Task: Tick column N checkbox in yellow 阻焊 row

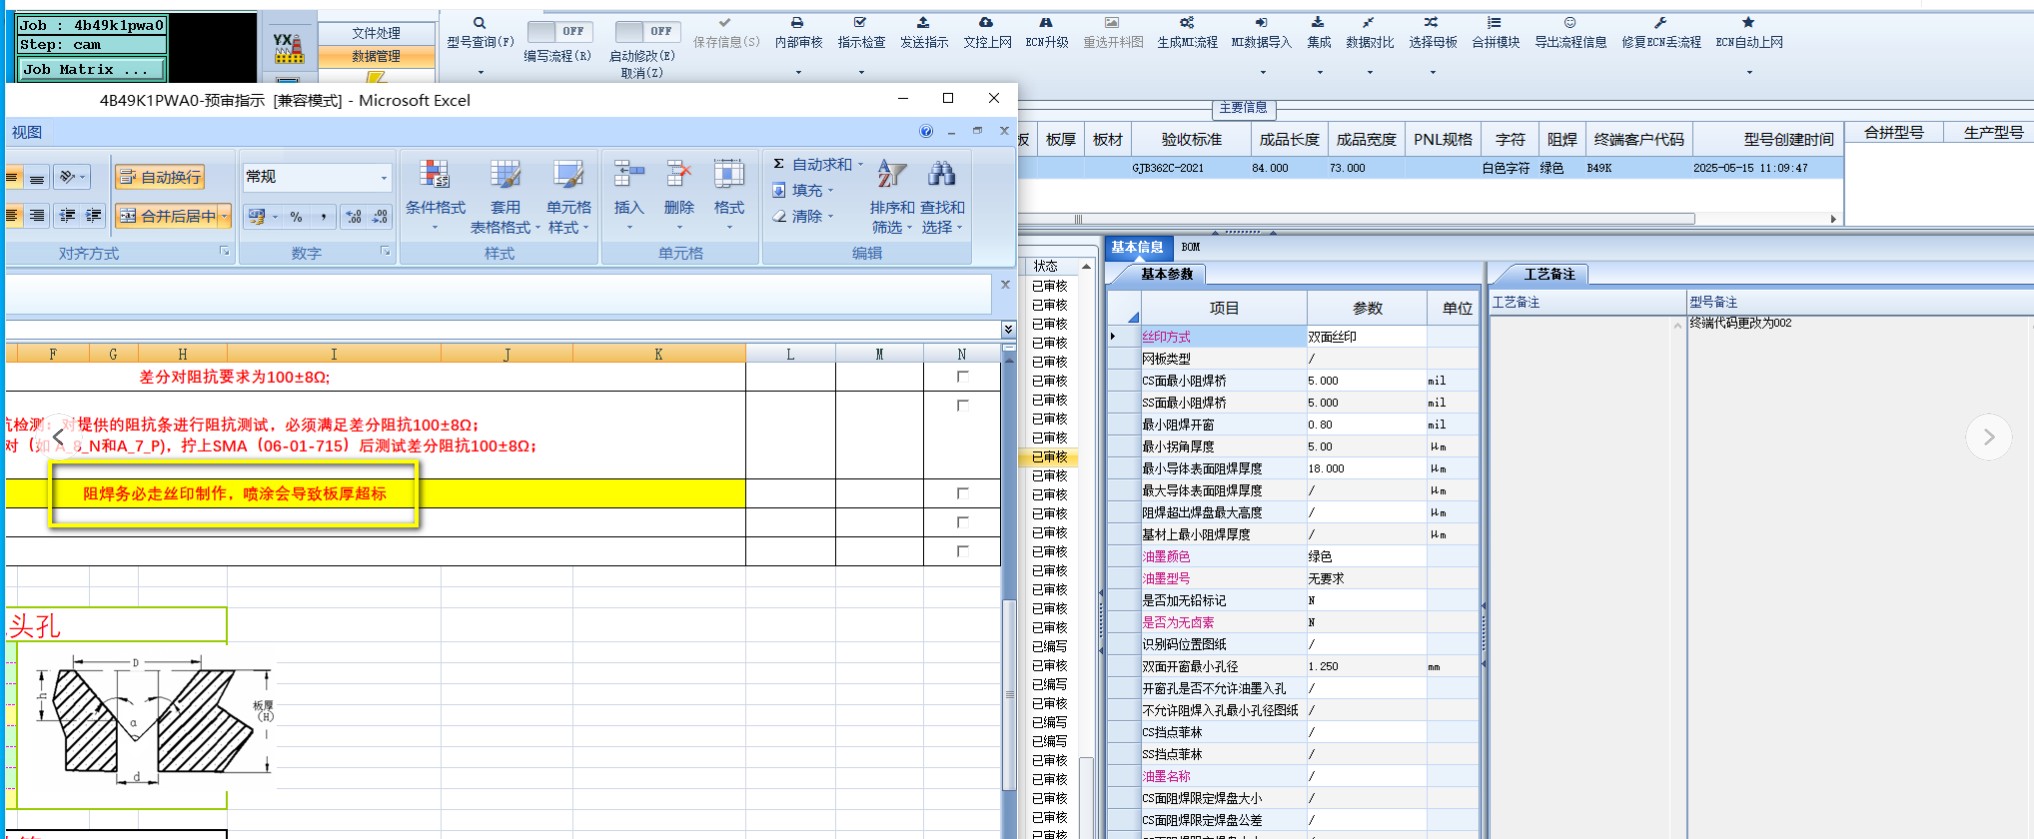Action: click(x=963, y=493)
